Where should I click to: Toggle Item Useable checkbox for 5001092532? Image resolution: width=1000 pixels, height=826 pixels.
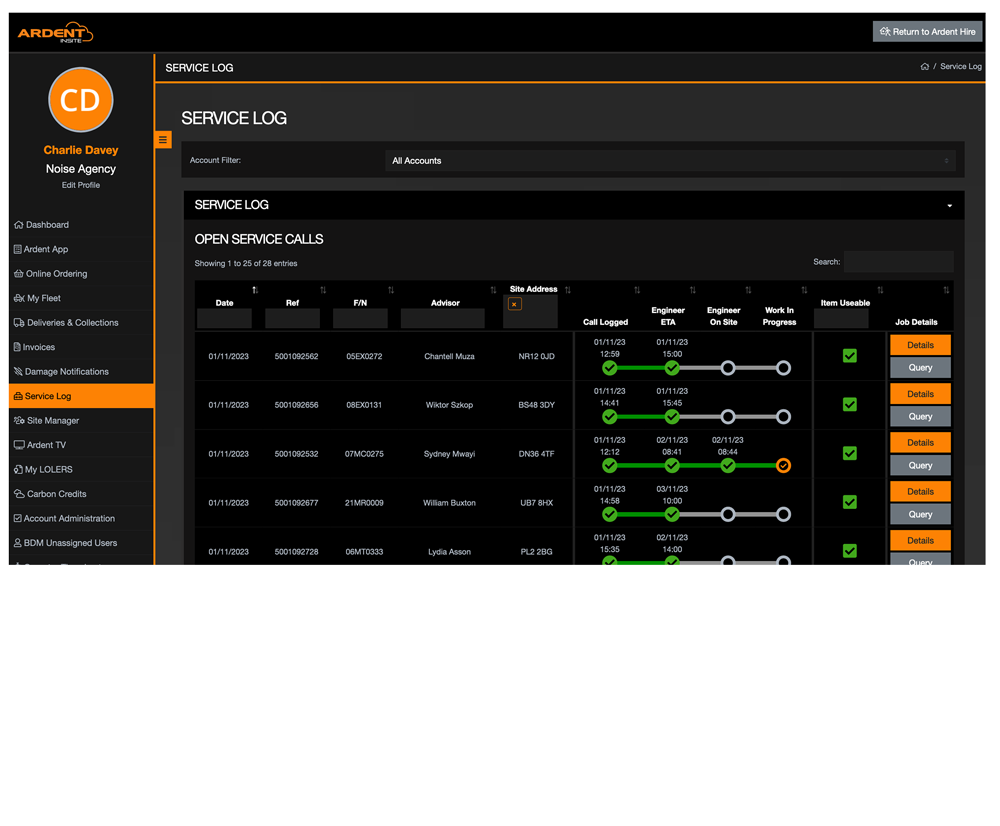[849, 454]
